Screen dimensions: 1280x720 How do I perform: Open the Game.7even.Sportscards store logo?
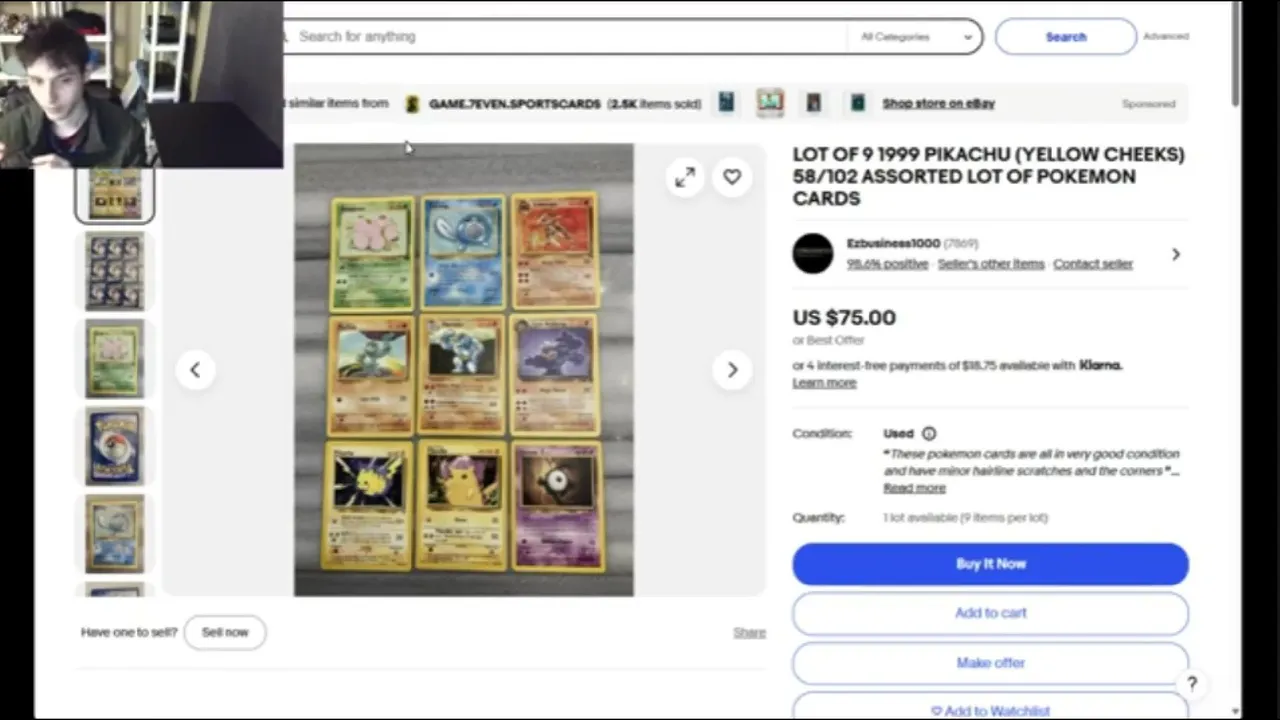(412, 104)
